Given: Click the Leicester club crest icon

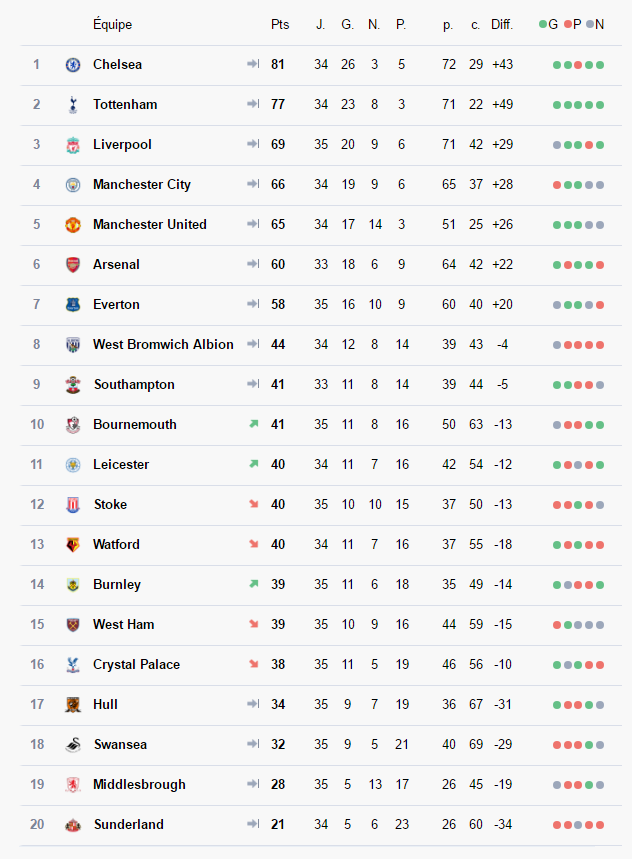Looking at the screenshot, I should (73, 465).
